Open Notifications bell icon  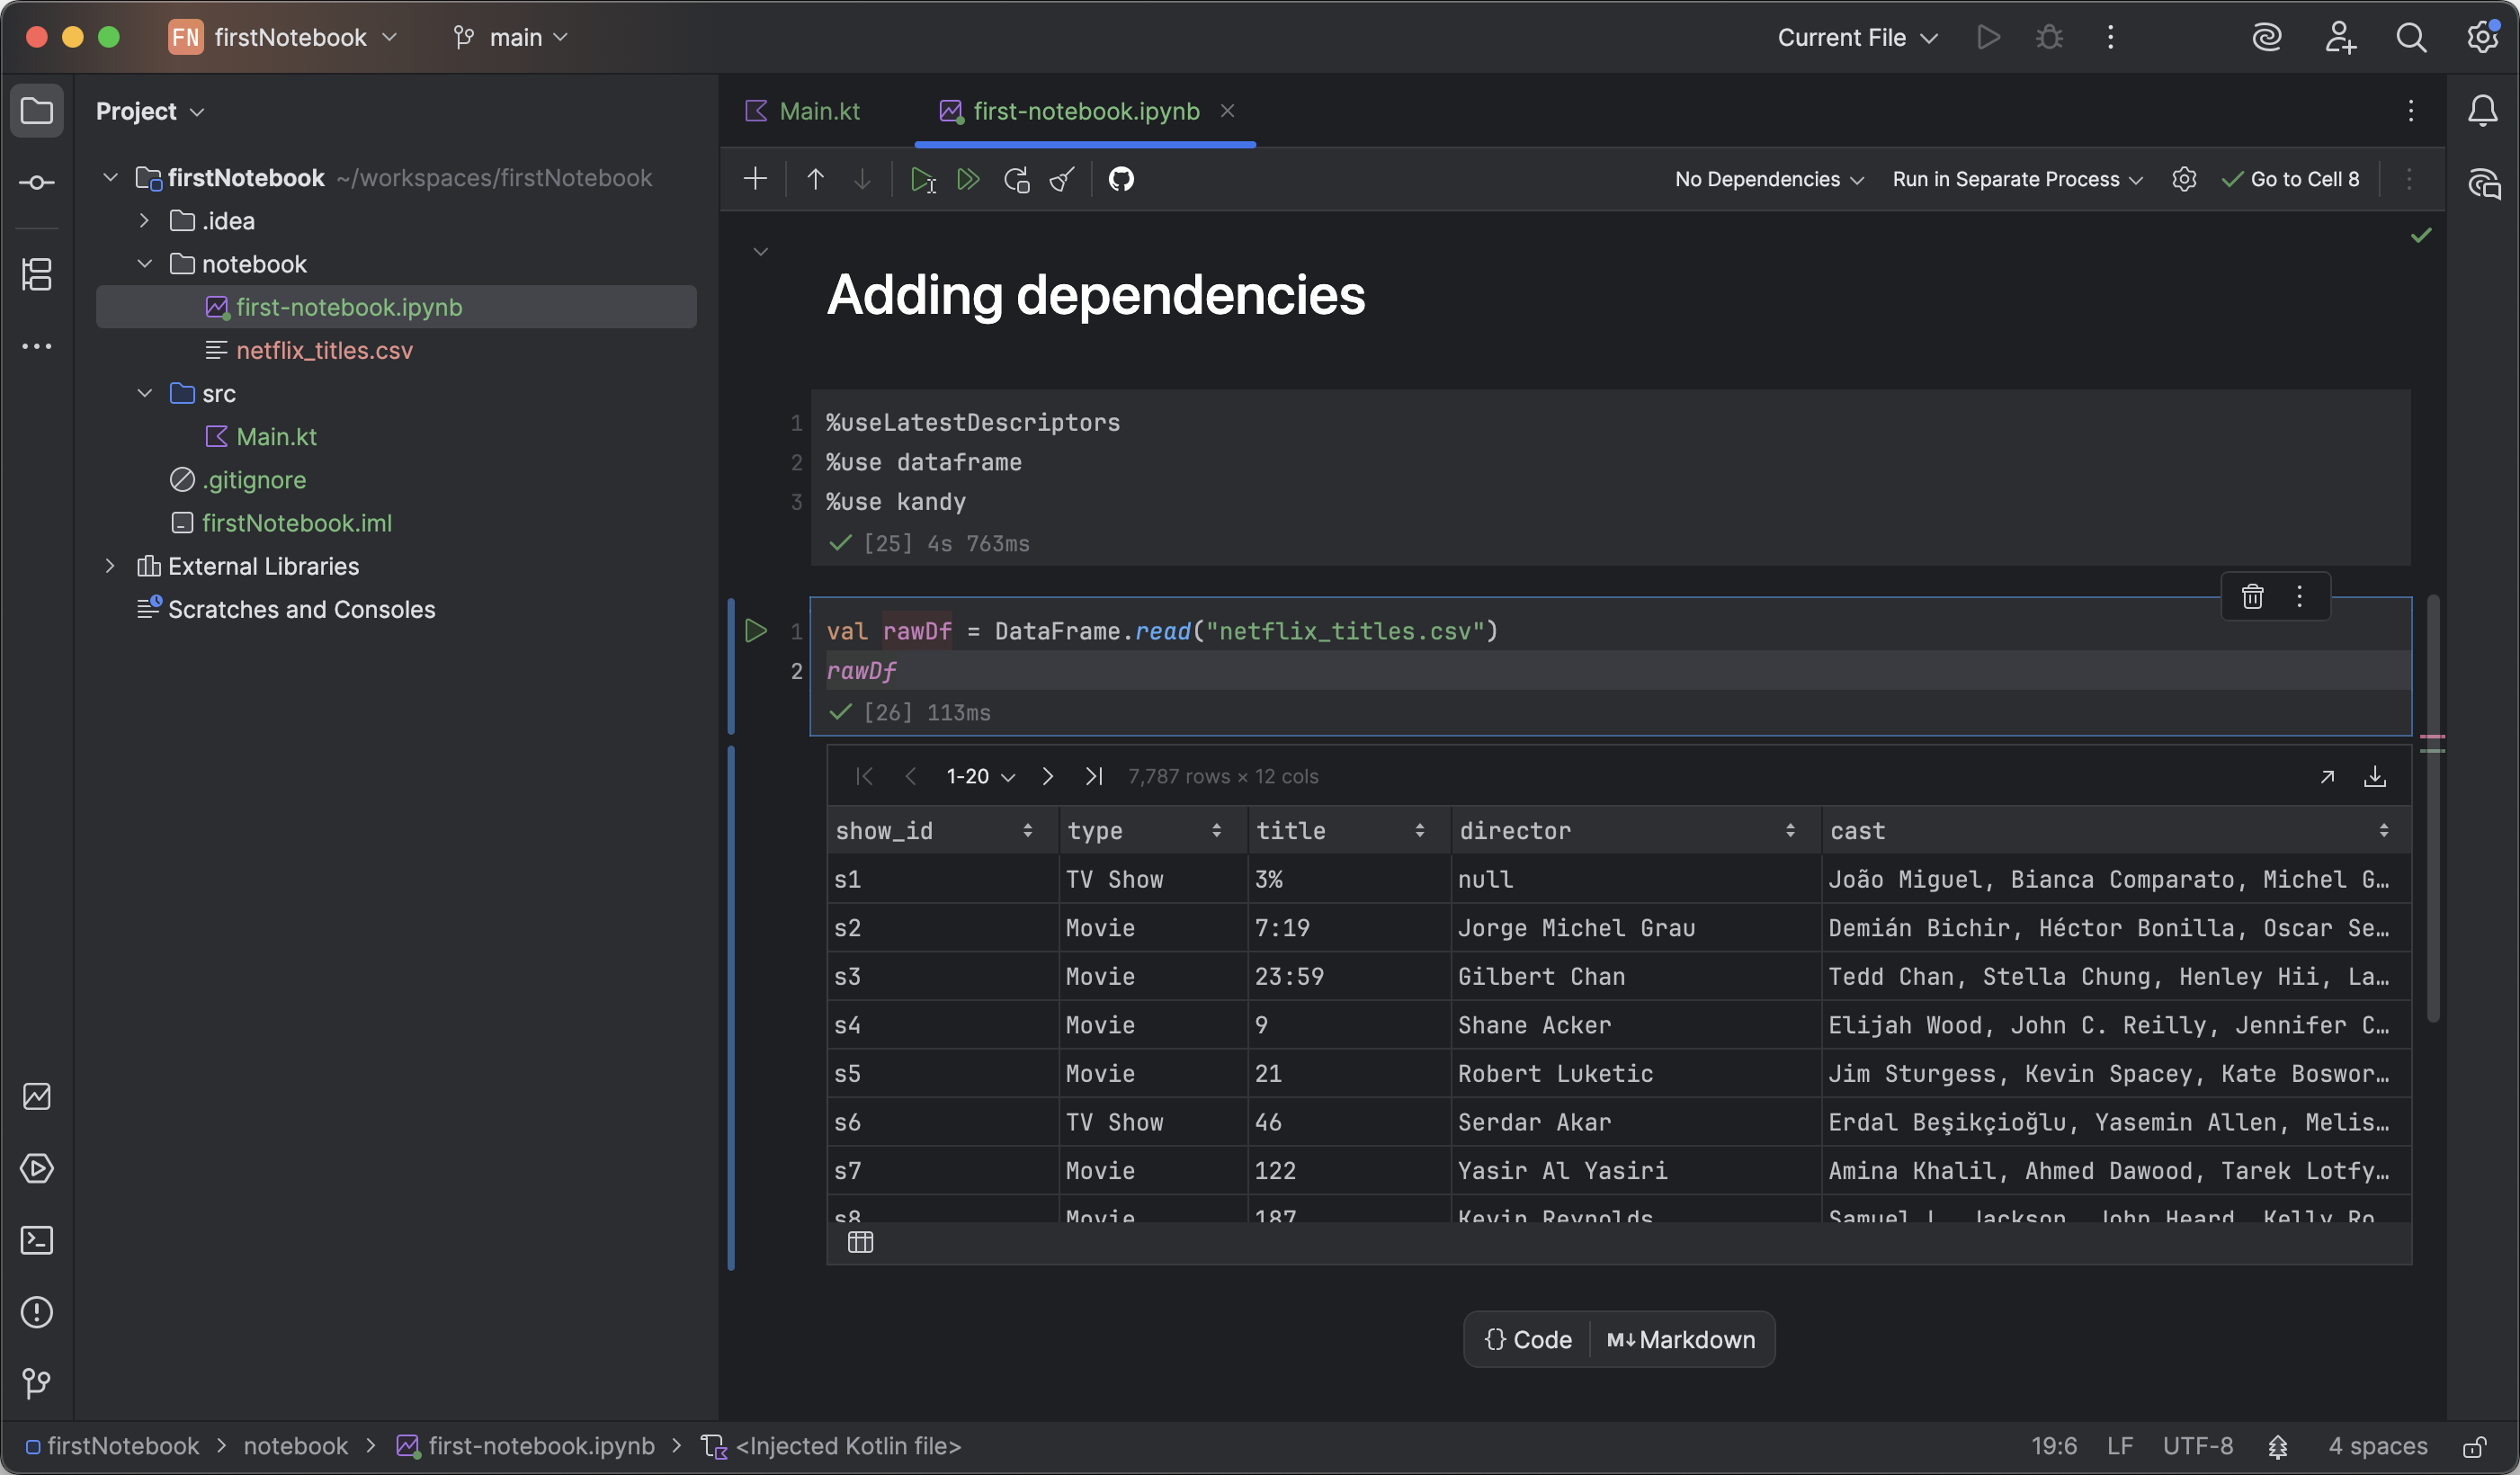point(2482,110)
